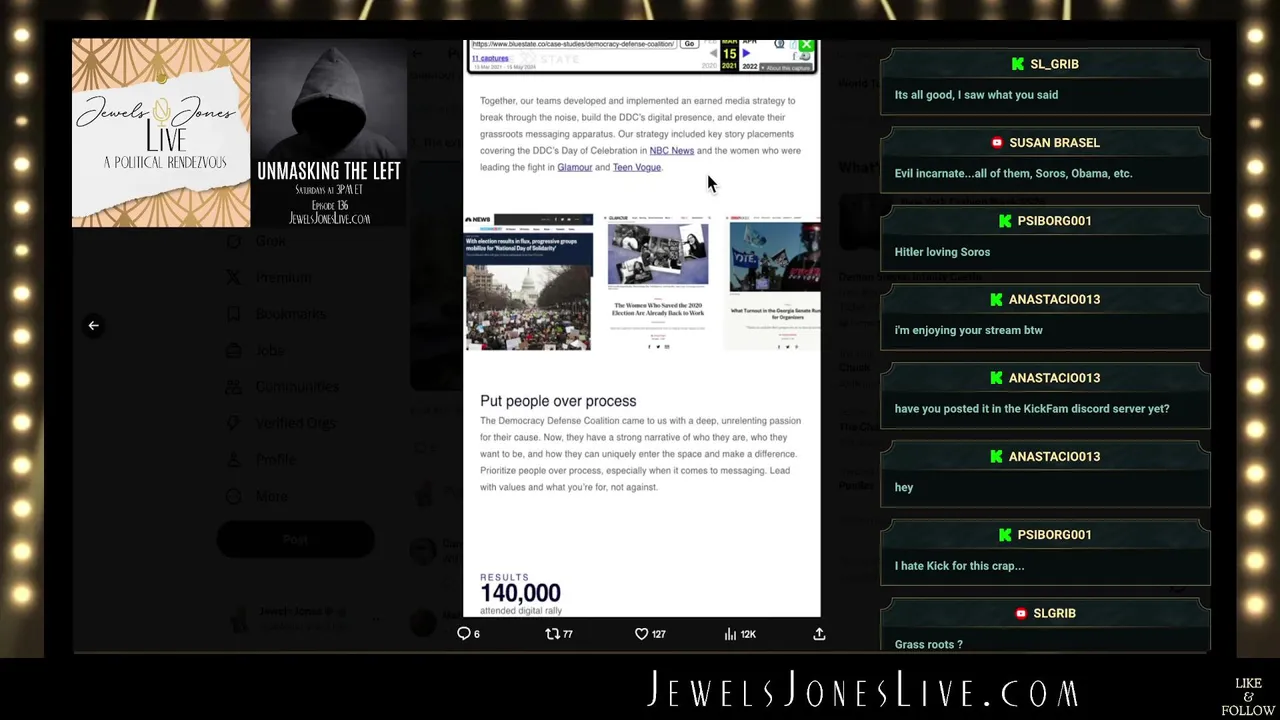
Task: Click the YouTube icon beside SUSAN BRASEL
Action: point(997,143)
